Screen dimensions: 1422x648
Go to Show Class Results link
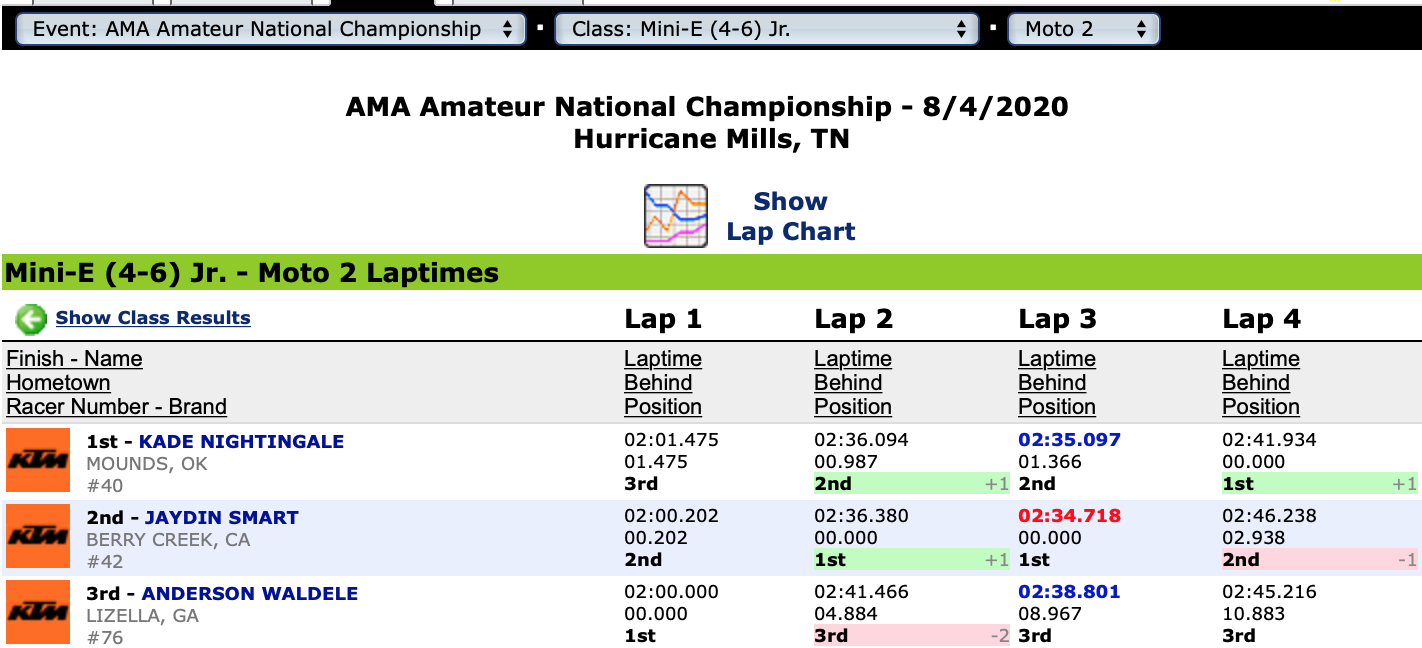[153, 318]
